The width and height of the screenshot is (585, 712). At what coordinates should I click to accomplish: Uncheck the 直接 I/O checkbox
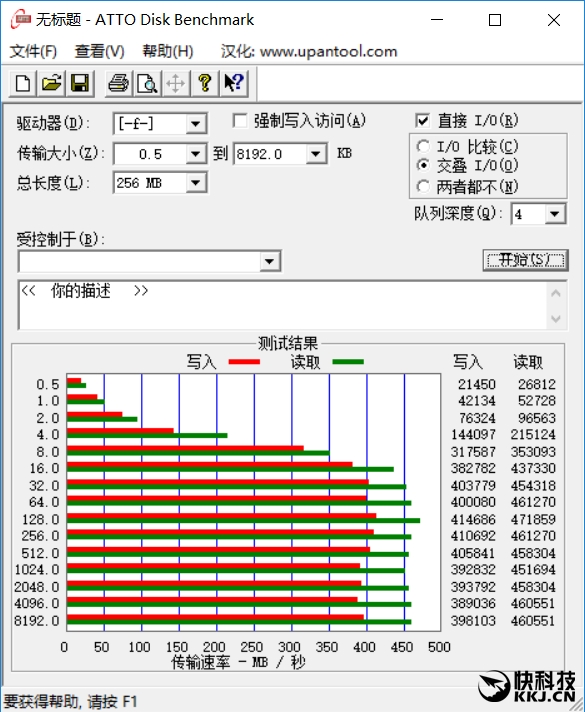[x=422, y=121]
